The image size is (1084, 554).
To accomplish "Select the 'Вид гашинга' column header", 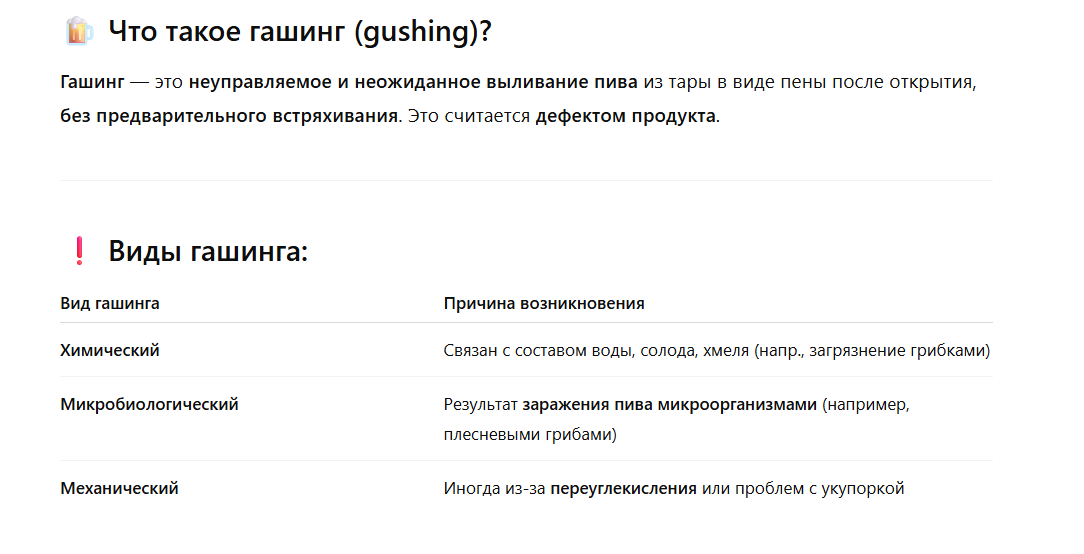I will point(110,304).
